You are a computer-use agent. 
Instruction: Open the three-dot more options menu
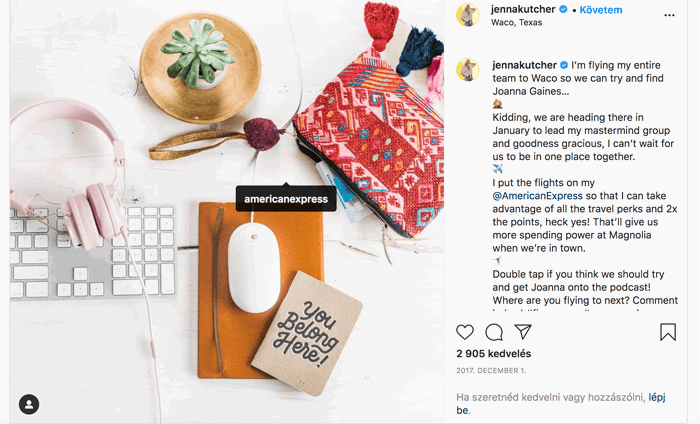point(669,15)
